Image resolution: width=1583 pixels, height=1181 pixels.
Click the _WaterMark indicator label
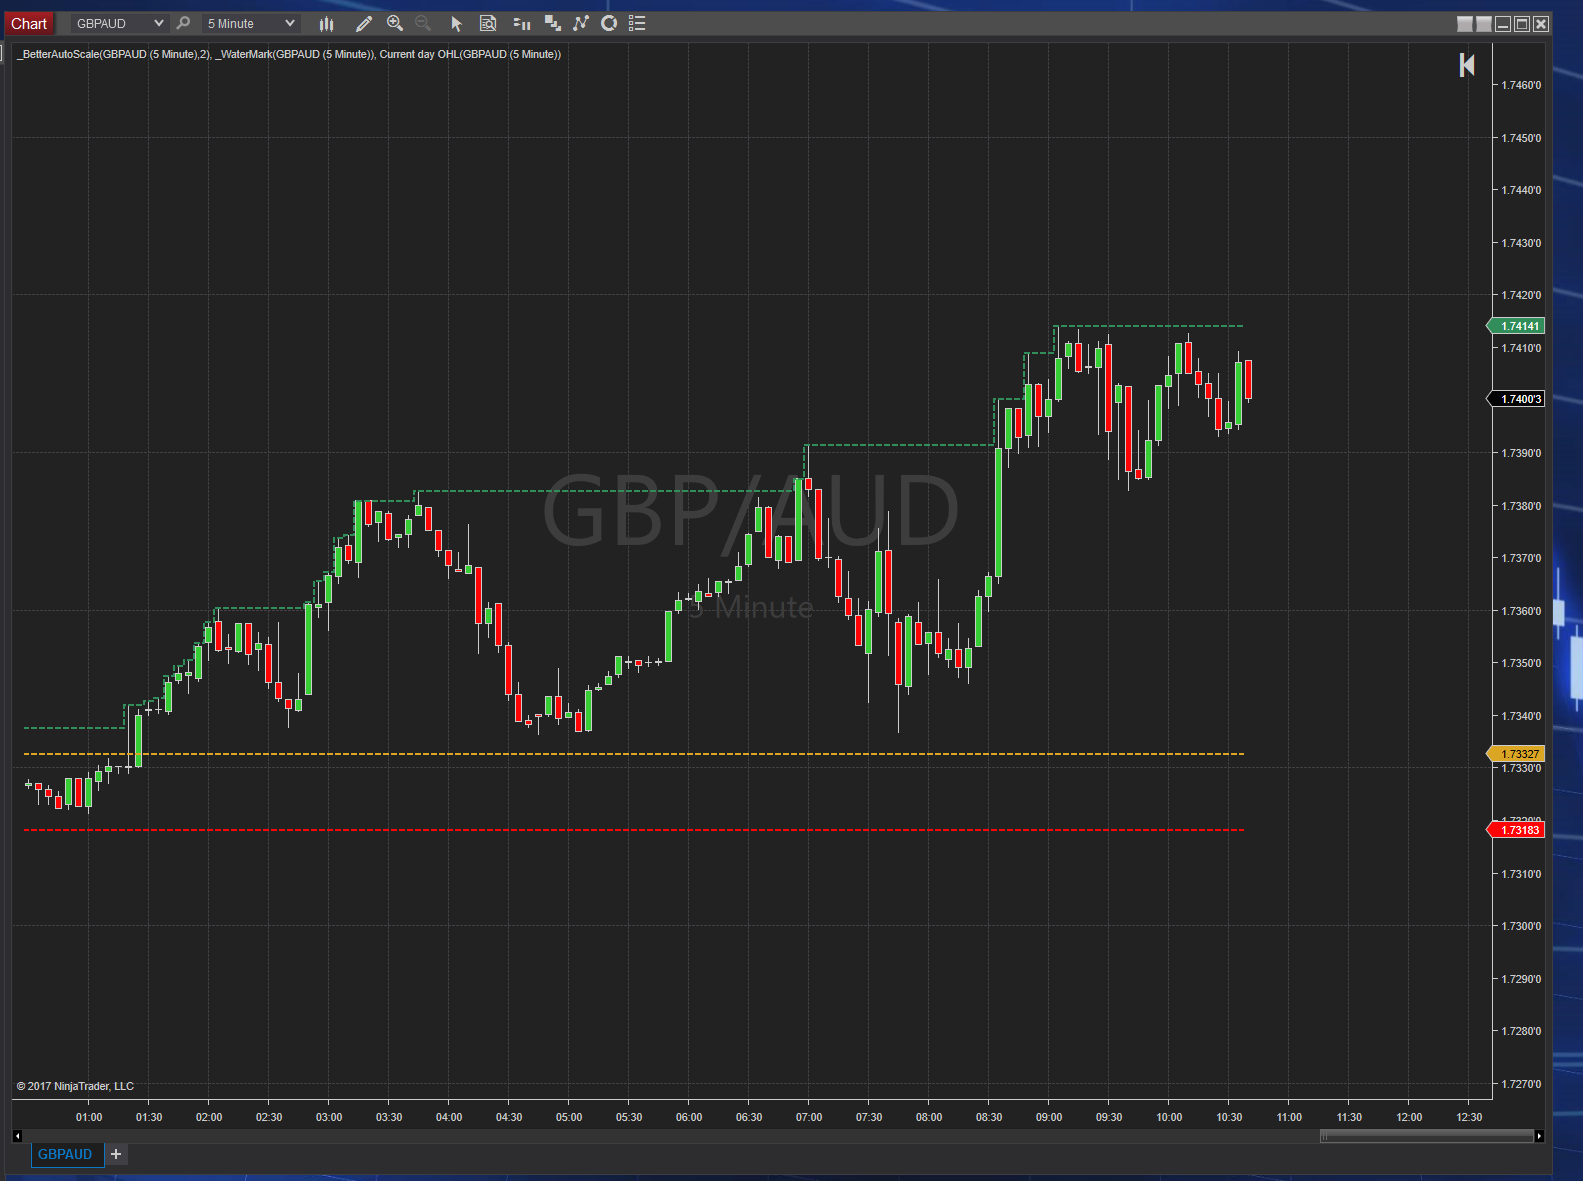[x=296, y=54]
